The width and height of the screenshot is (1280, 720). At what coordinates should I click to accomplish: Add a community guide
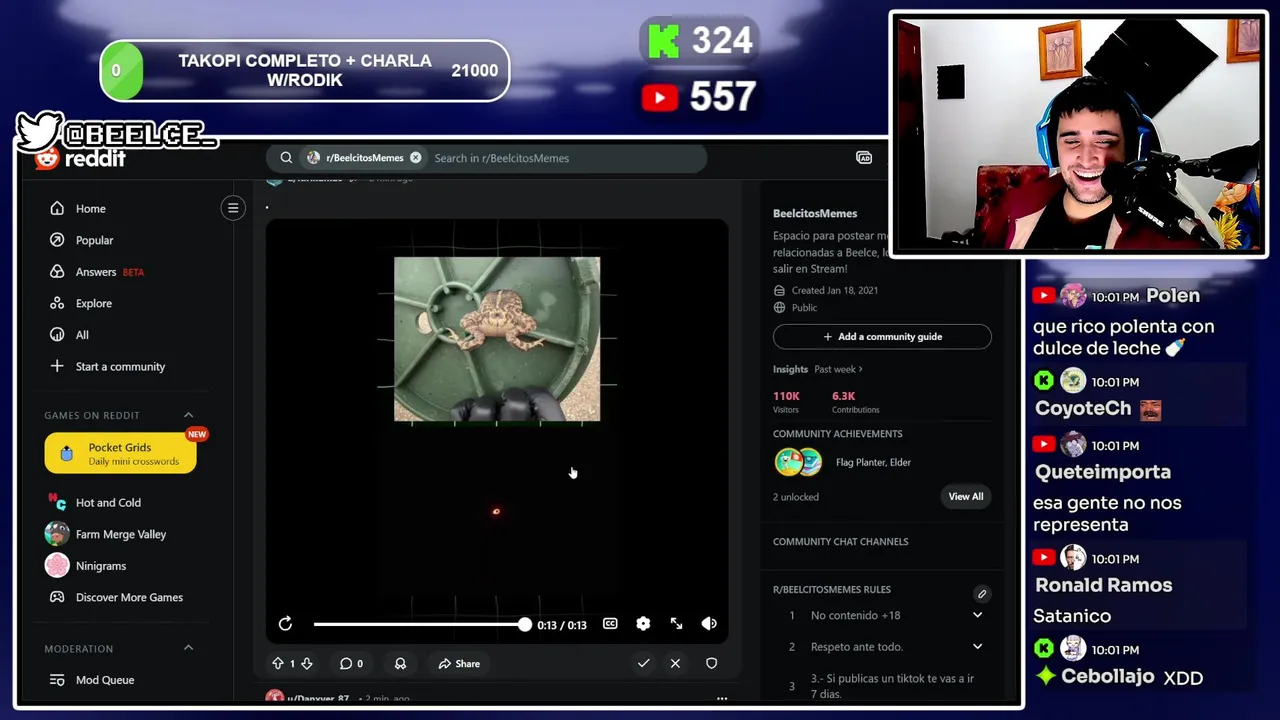tap(882, 337)
